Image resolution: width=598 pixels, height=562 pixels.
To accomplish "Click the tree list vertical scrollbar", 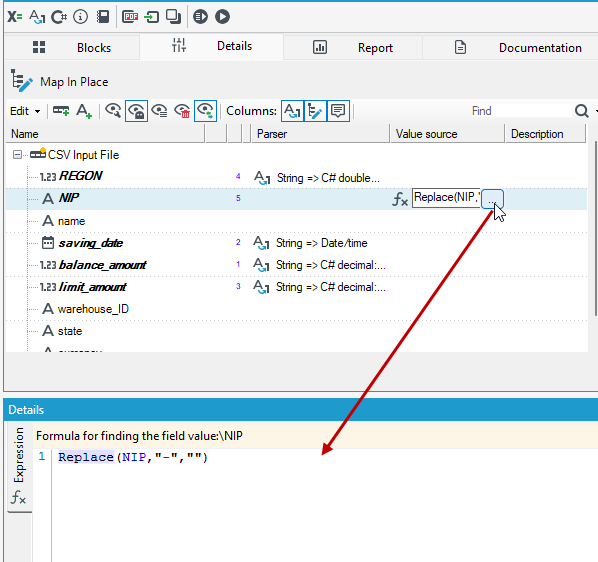I will pyautogui.click(x=595, y=229).
